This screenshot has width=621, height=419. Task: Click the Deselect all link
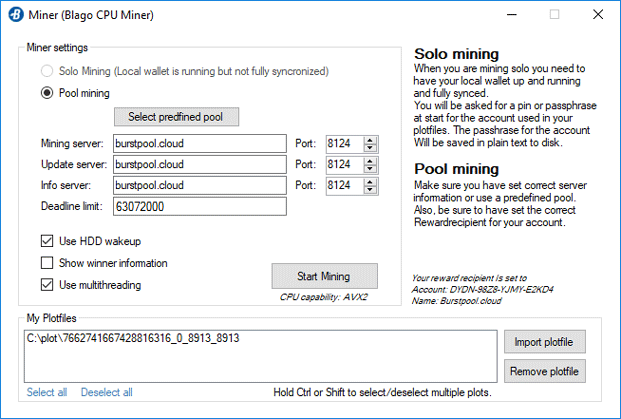coord(107,392)
